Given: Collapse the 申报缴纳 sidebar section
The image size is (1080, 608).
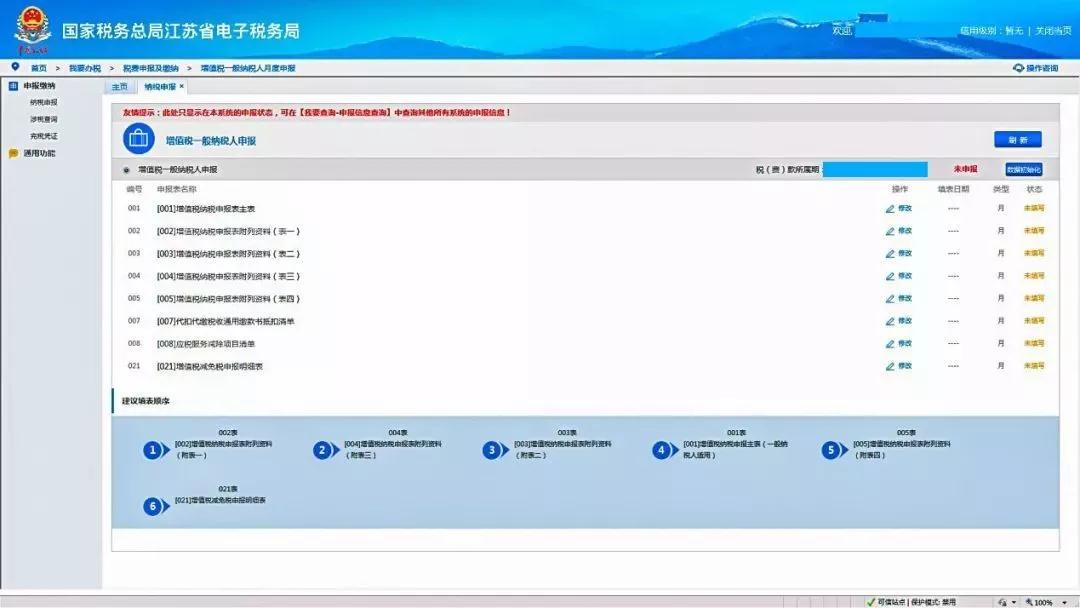Looking at the screenshot, I should (39, 85).
